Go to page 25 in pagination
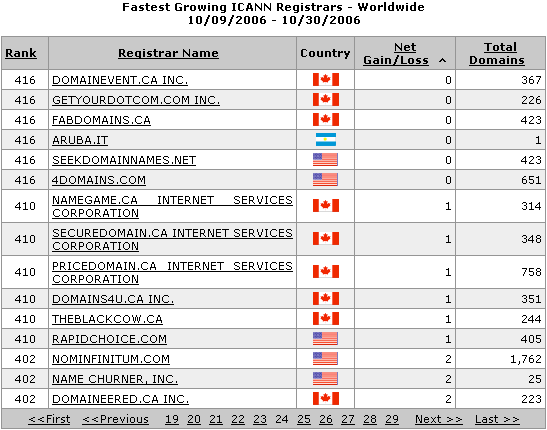Image resolution: width=547 pixels, height=430 pixels. point(304,419)
